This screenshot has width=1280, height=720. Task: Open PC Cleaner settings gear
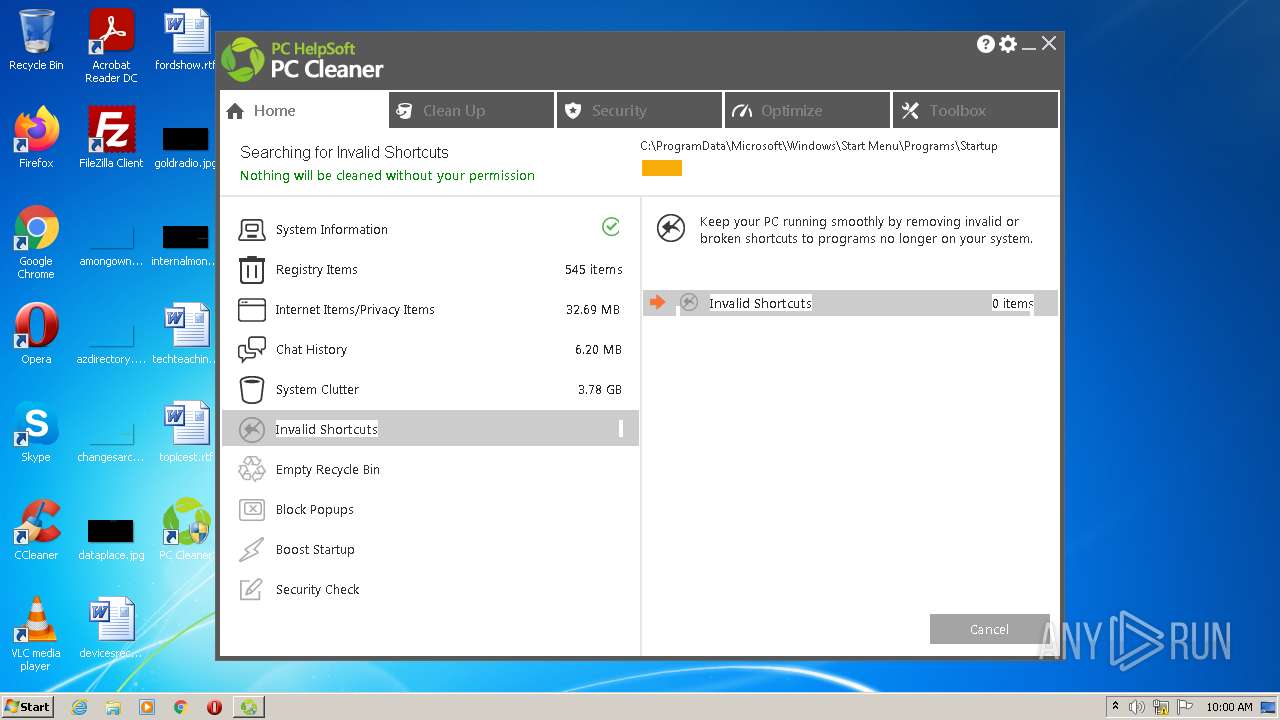(x=1008, y=44)
